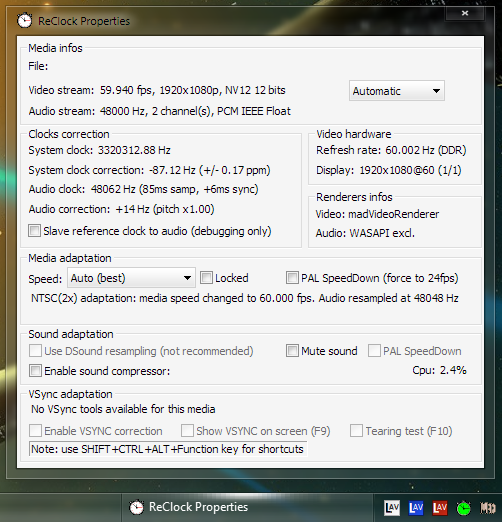This screenshot has width=502, height=522.
Task: Open the madVR tray icon
Action: pos(487,508)
